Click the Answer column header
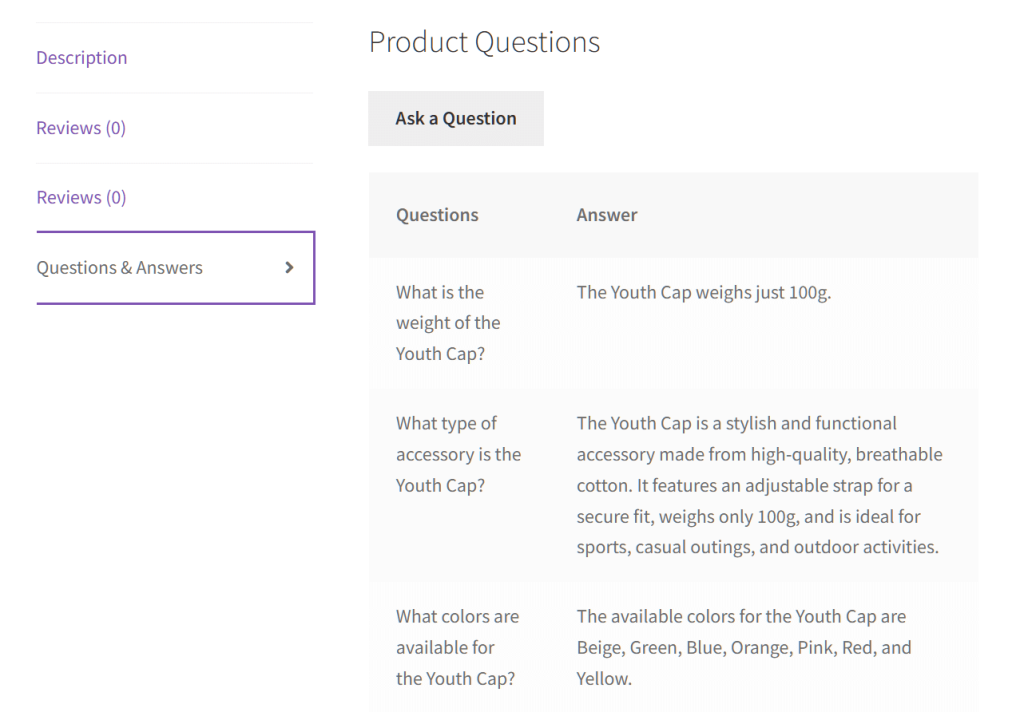1024x712 pixels. click(x=606, y=215)
